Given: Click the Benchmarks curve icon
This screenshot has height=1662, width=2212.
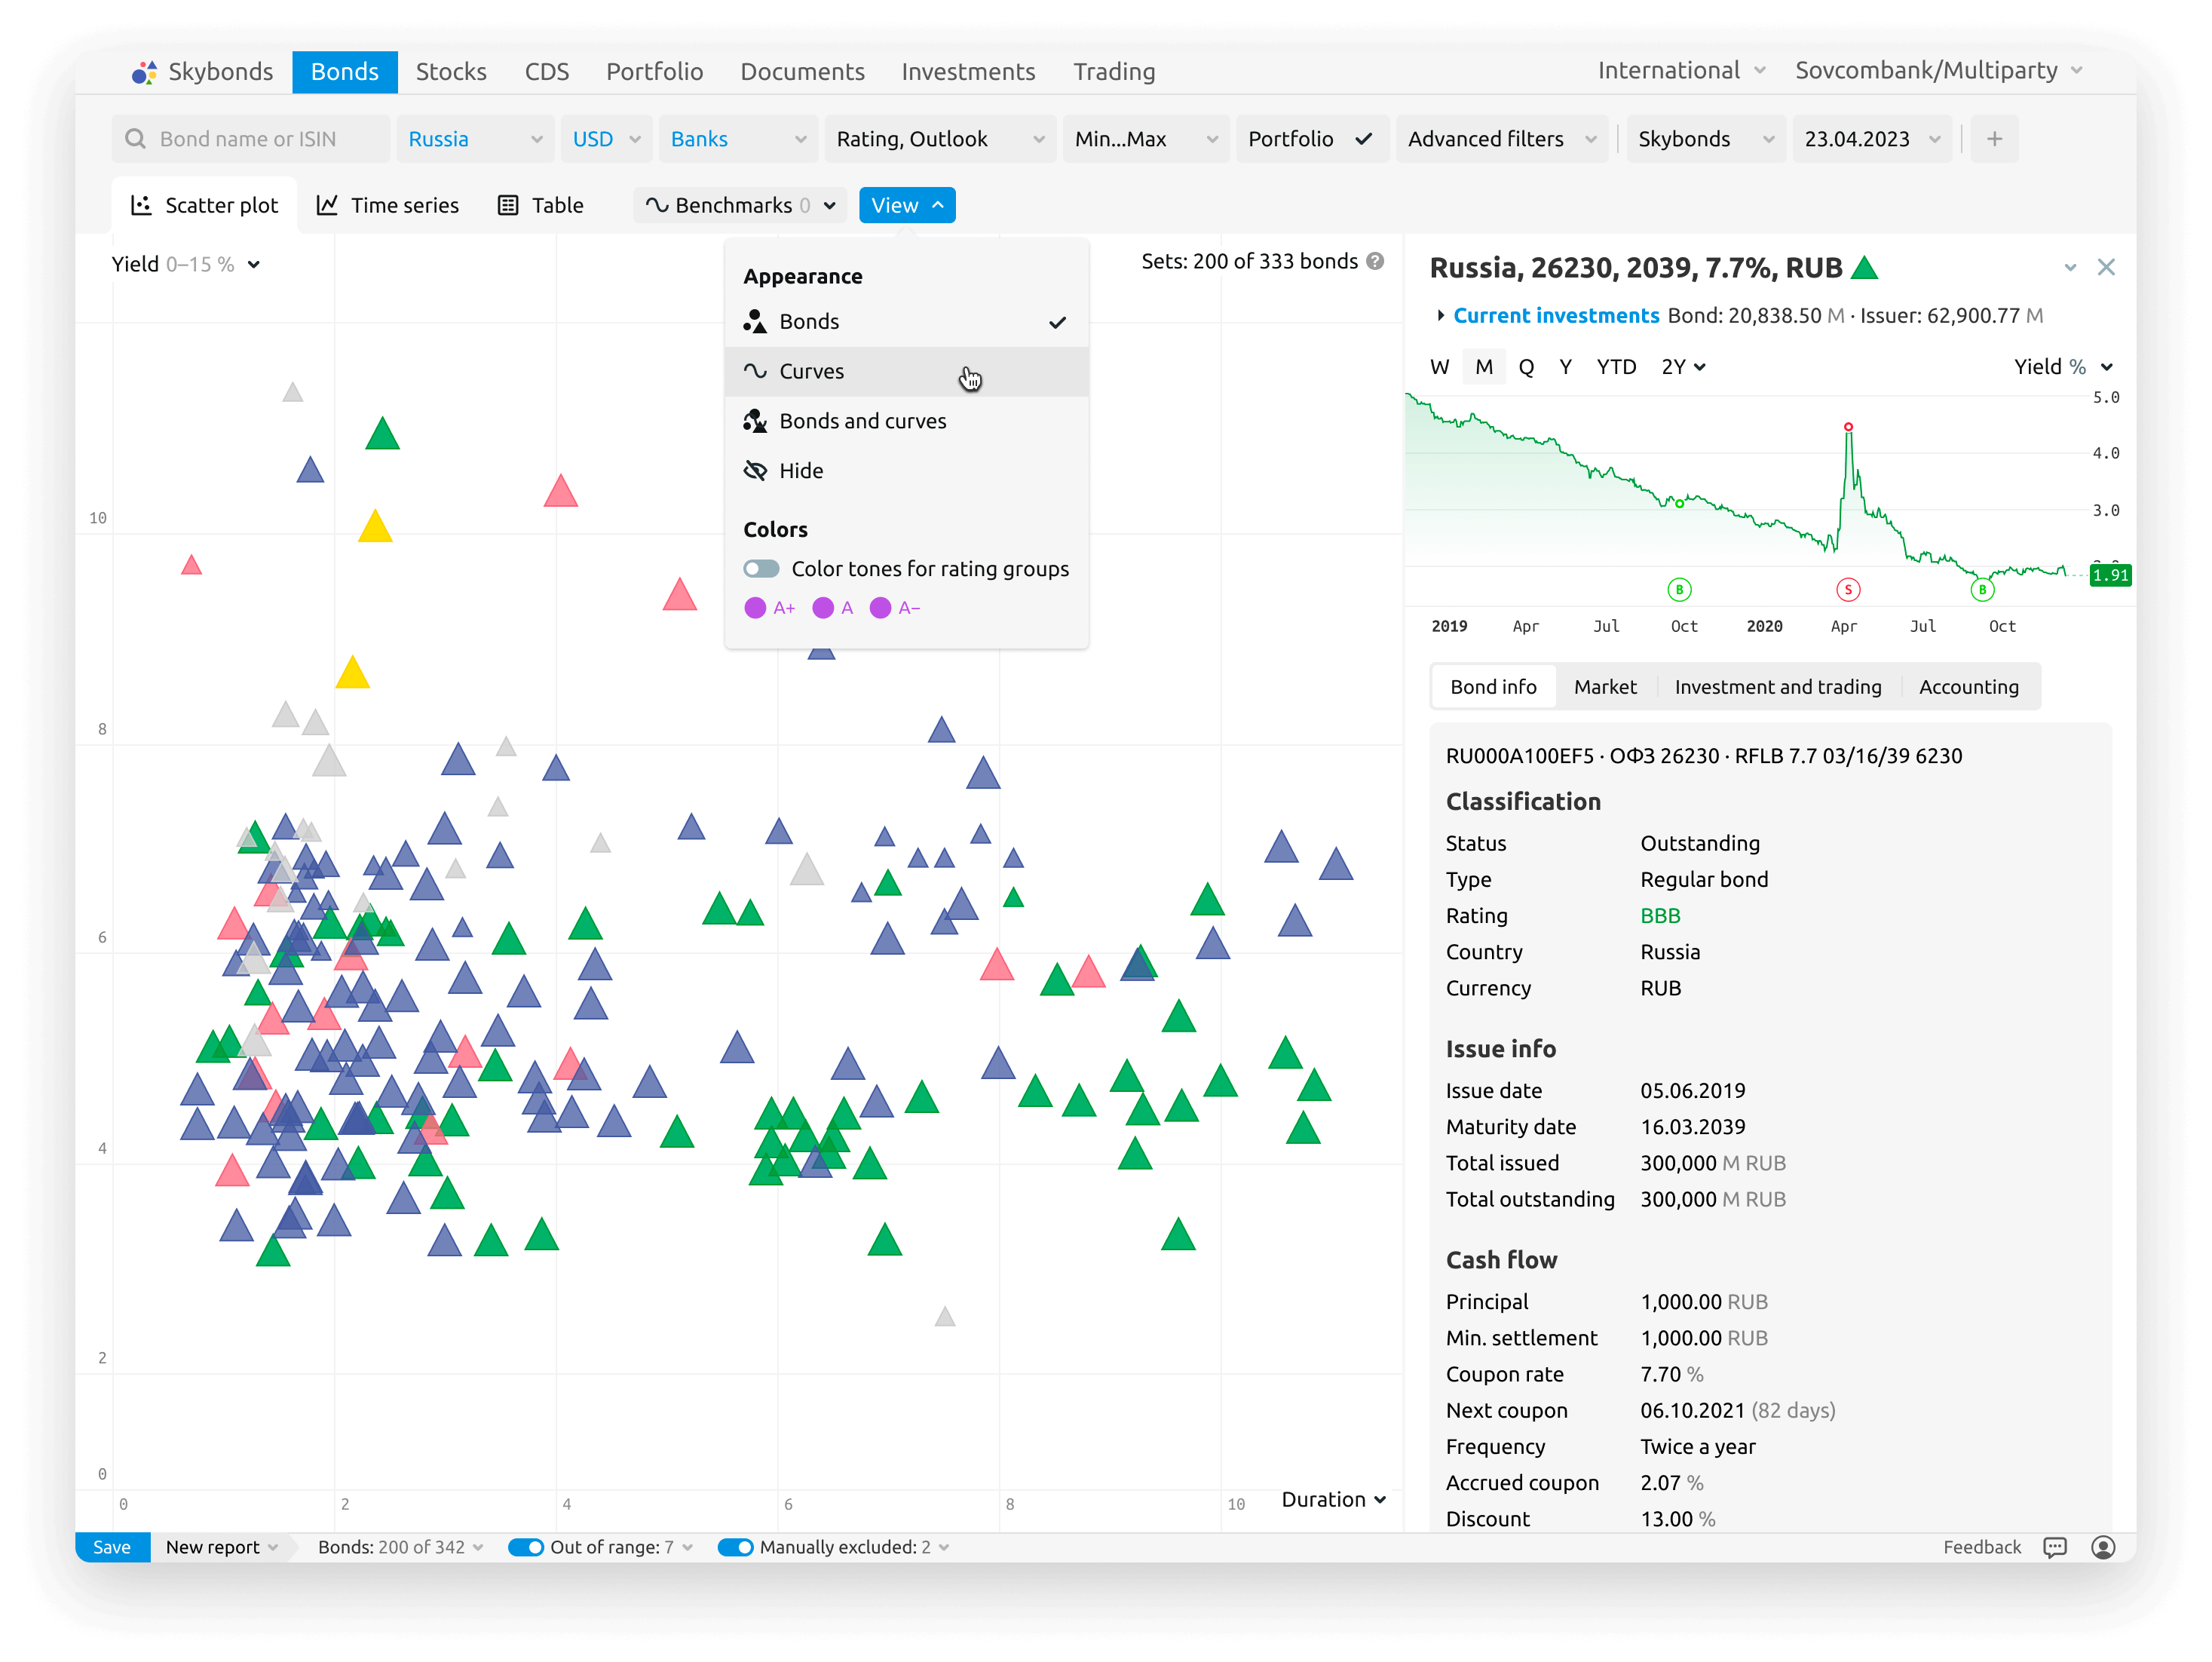Looking at the screenshot, I should pyautogui.click(x=656, y=205).
